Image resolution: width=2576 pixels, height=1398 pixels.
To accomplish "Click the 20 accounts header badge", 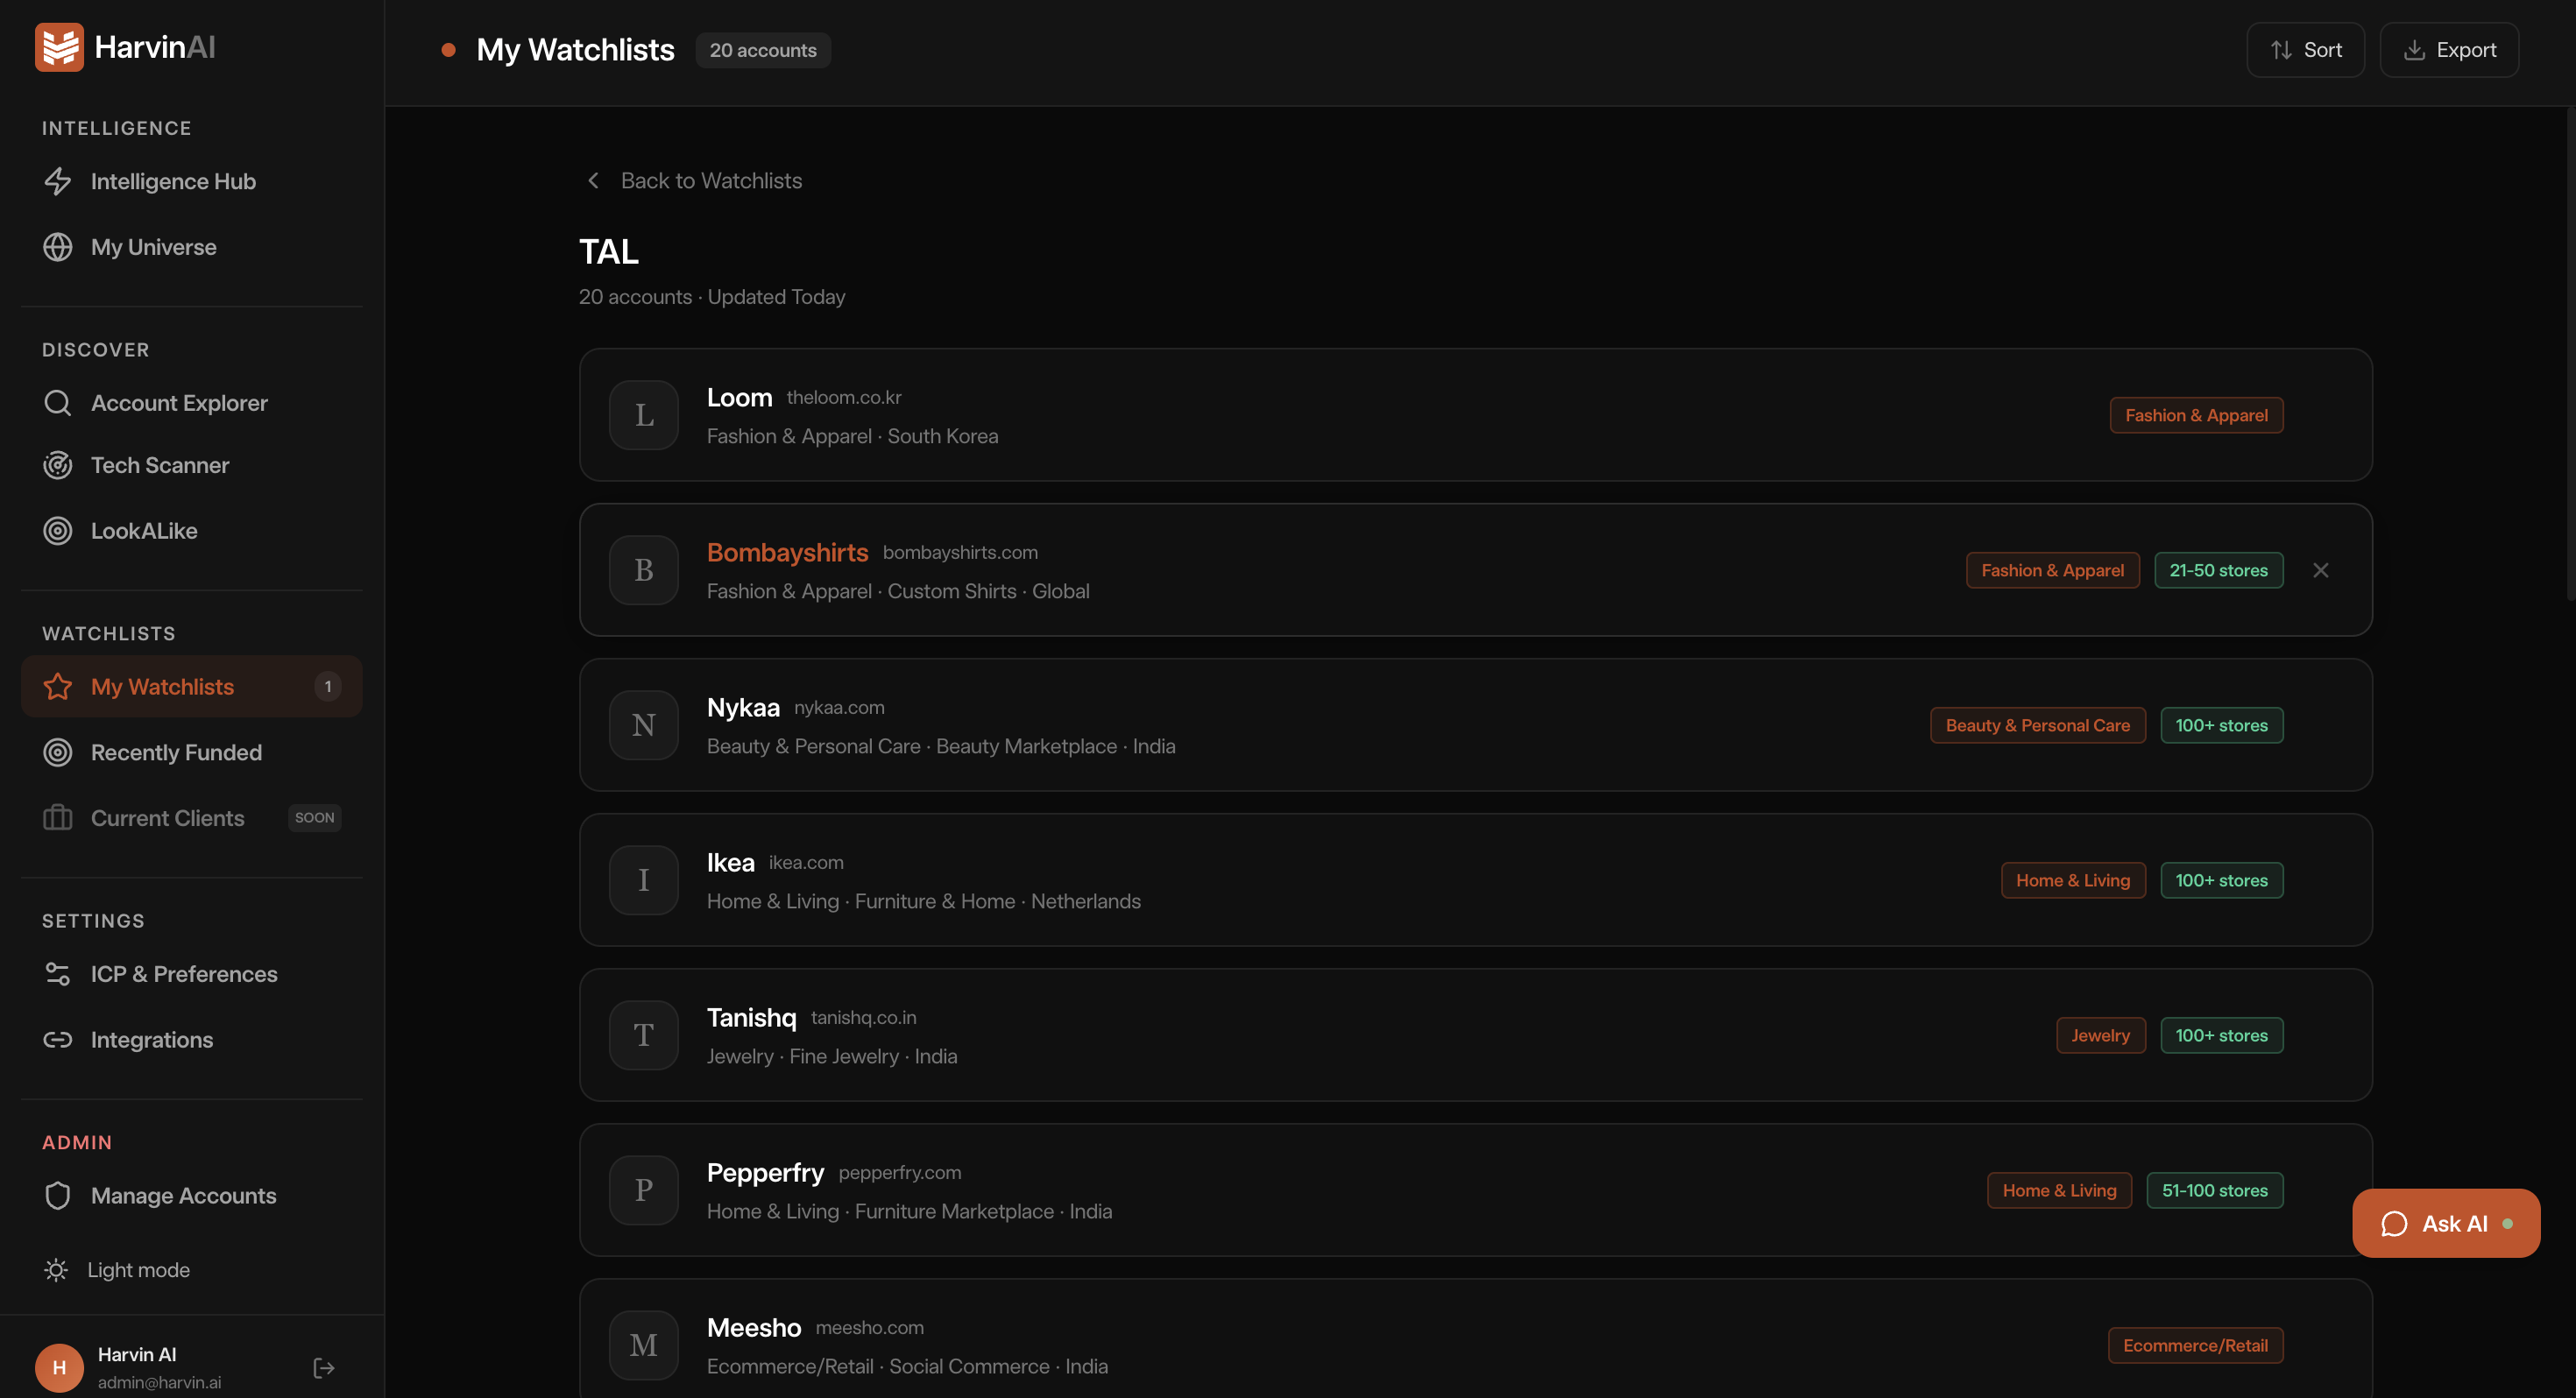I will [x=763, y=50].
